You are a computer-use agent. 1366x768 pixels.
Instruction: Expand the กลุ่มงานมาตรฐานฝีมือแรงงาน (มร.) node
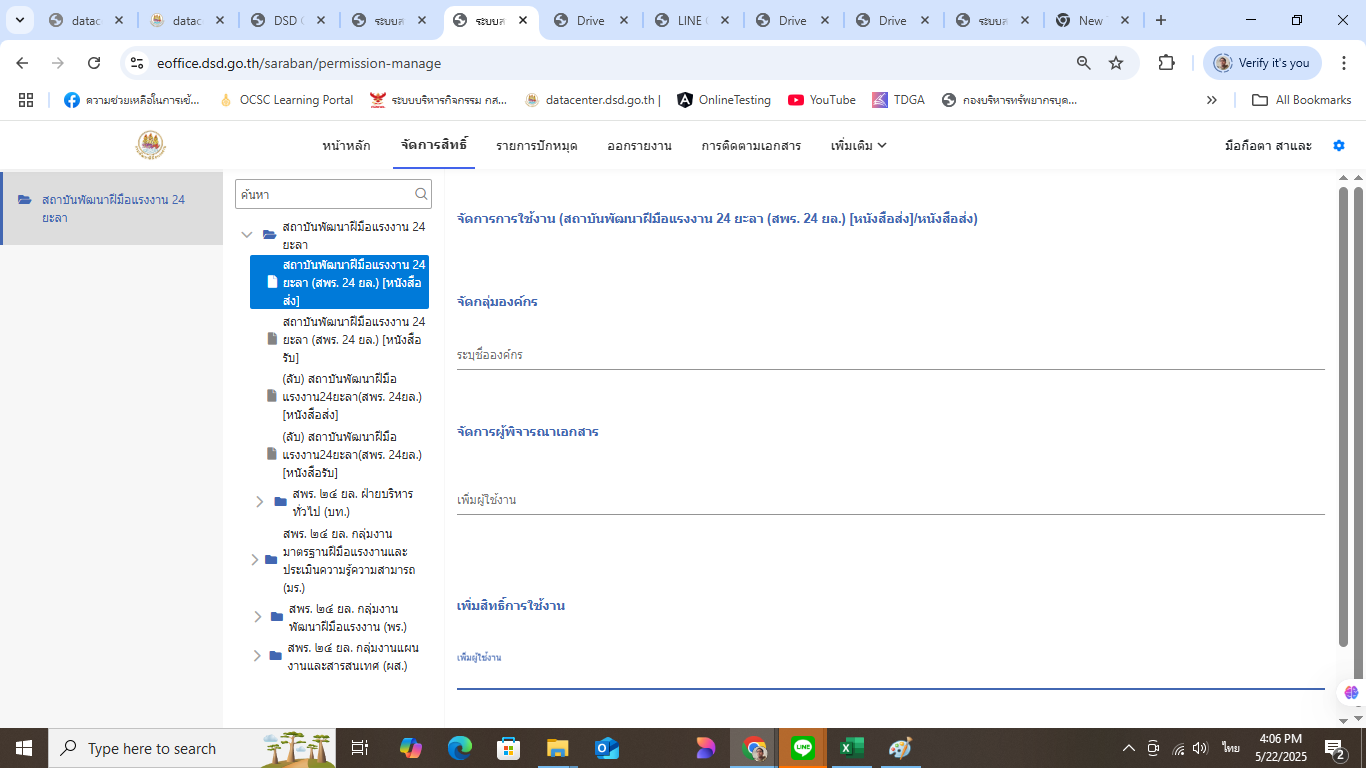(x=255, y=560)
